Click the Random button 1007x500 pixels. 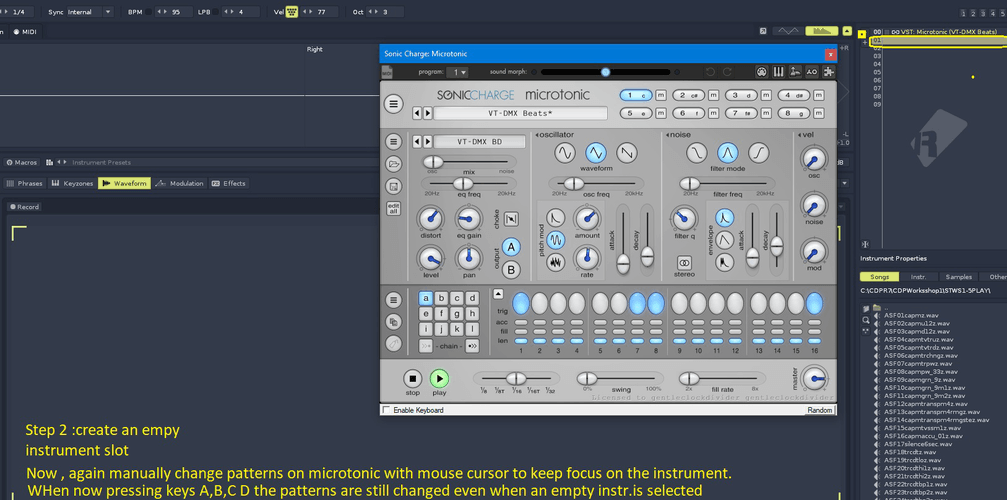[x=820, y=410]
